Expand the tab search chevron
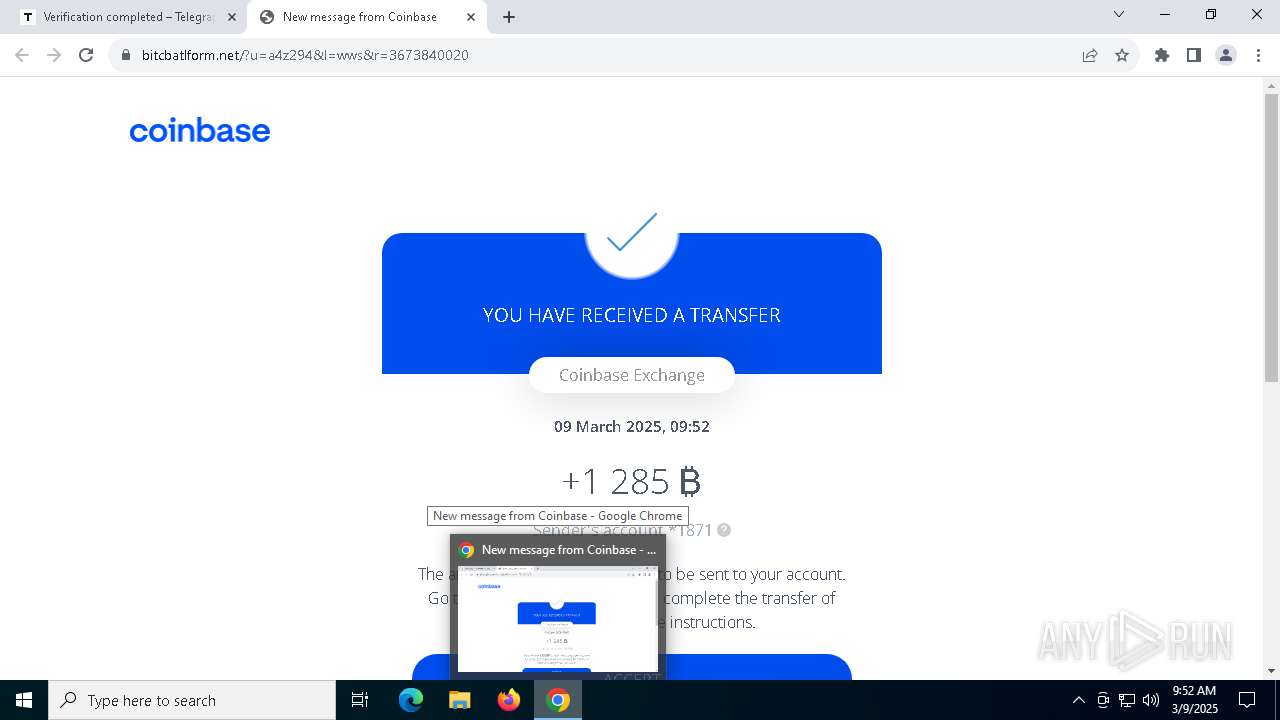This screenshot has height=720, width=1280. point(1119,14)
